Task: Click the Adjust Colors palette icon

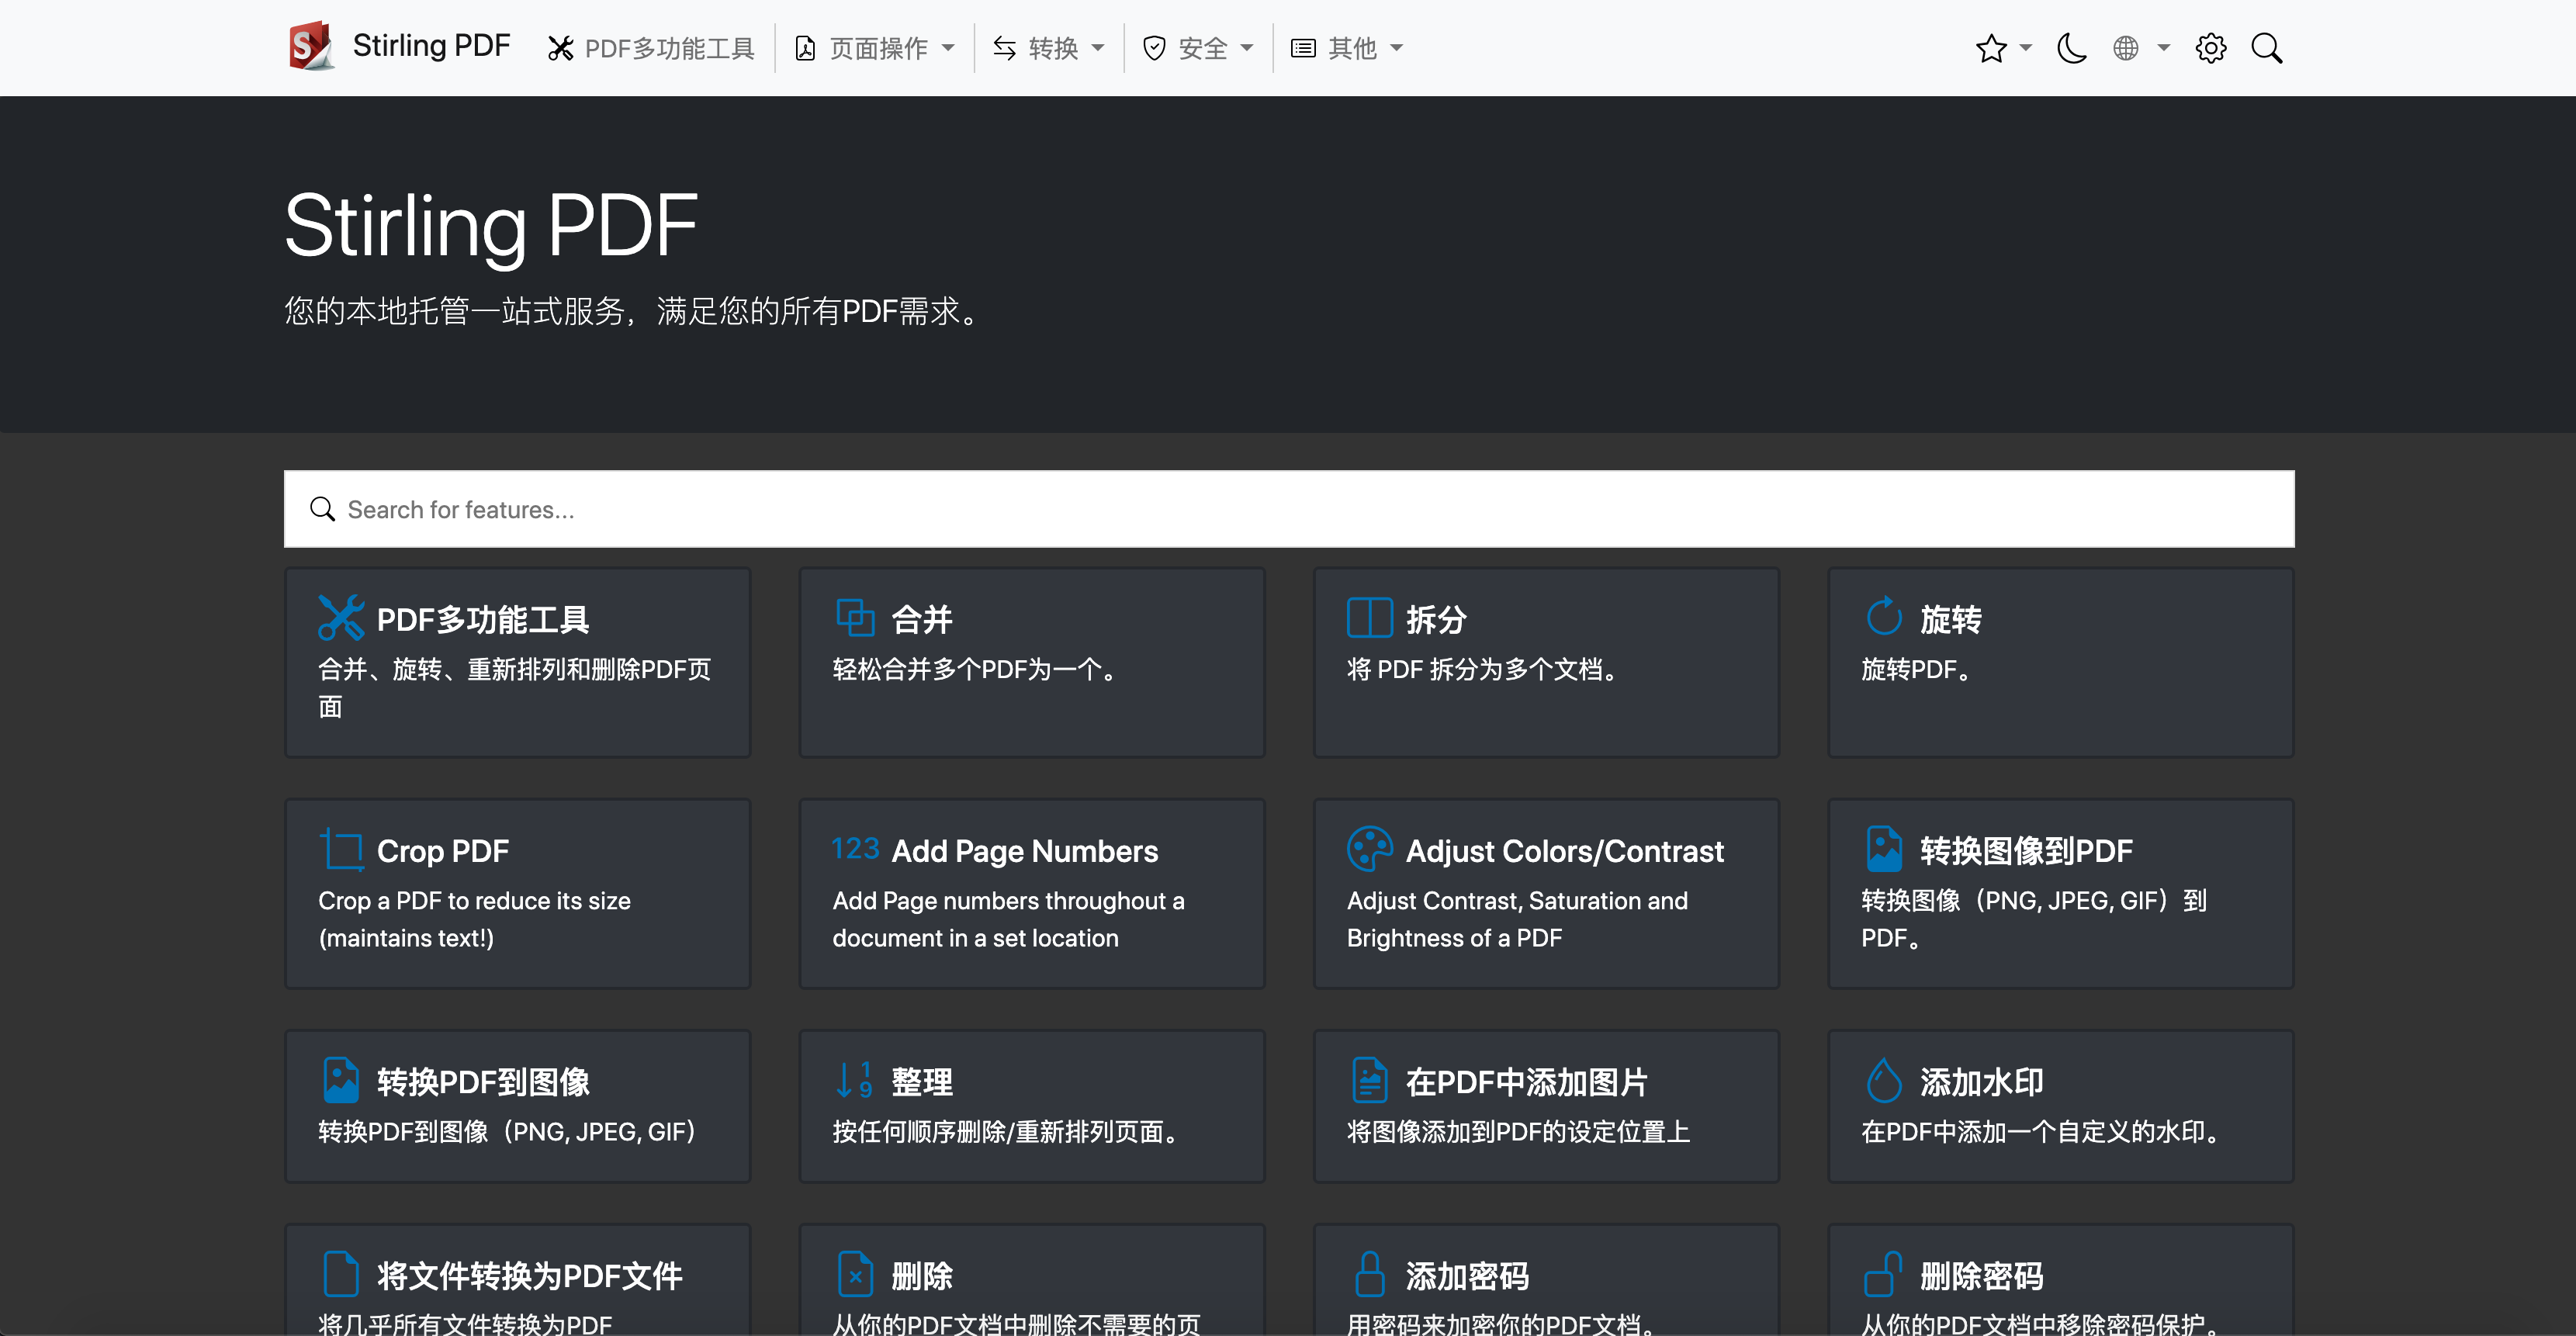Action: (1369, 849)
